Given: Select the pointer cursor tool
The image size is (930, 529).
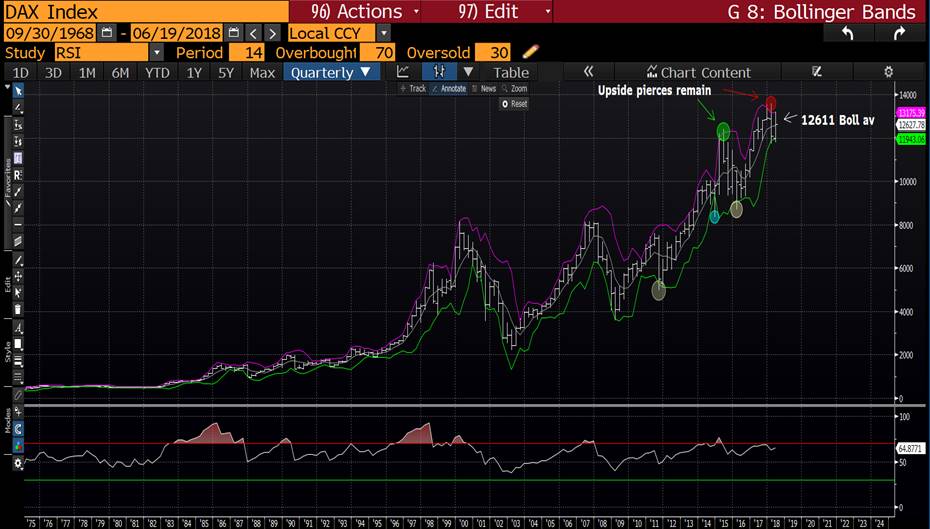Looking at the screenshot, I should 18,91.
